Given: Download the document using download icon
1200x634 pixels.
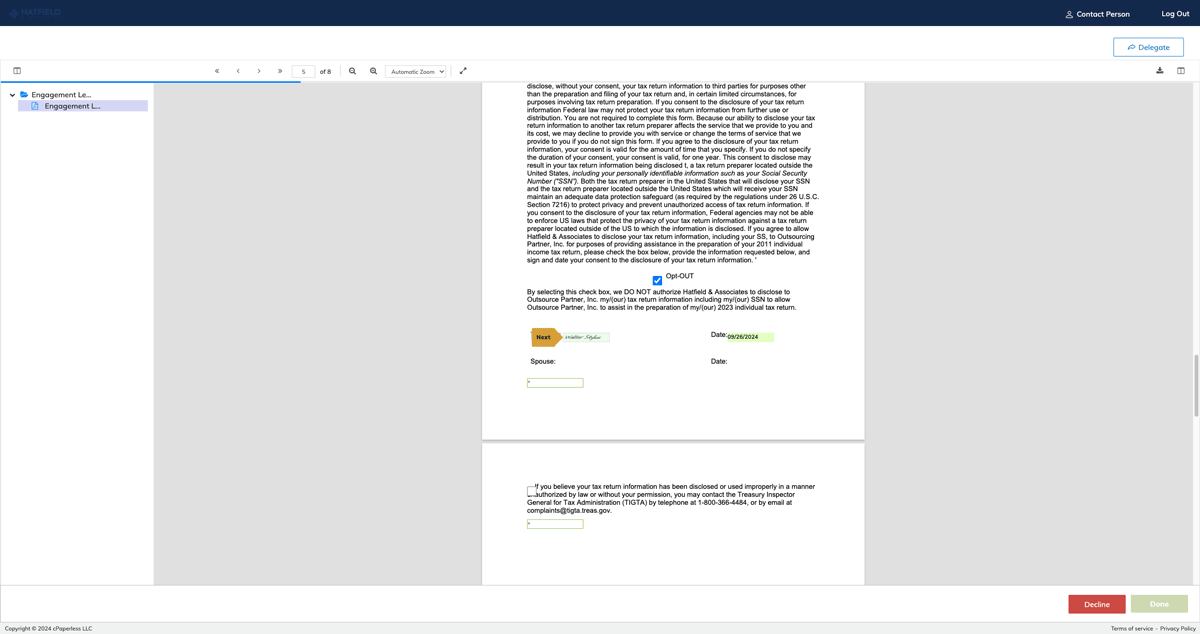Looking at the screenshot, I should (1159, 70).
